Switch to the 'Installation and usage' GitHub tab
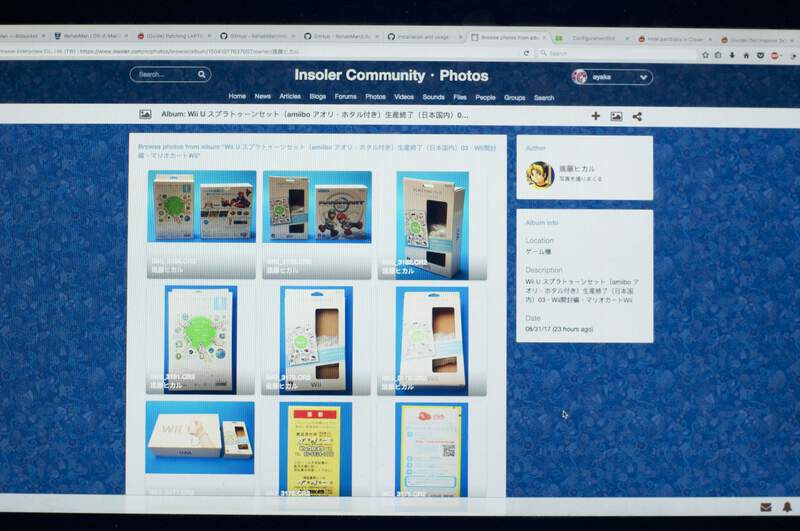The image size is (800, 531). pyautogui.click(x=424, y=37)
